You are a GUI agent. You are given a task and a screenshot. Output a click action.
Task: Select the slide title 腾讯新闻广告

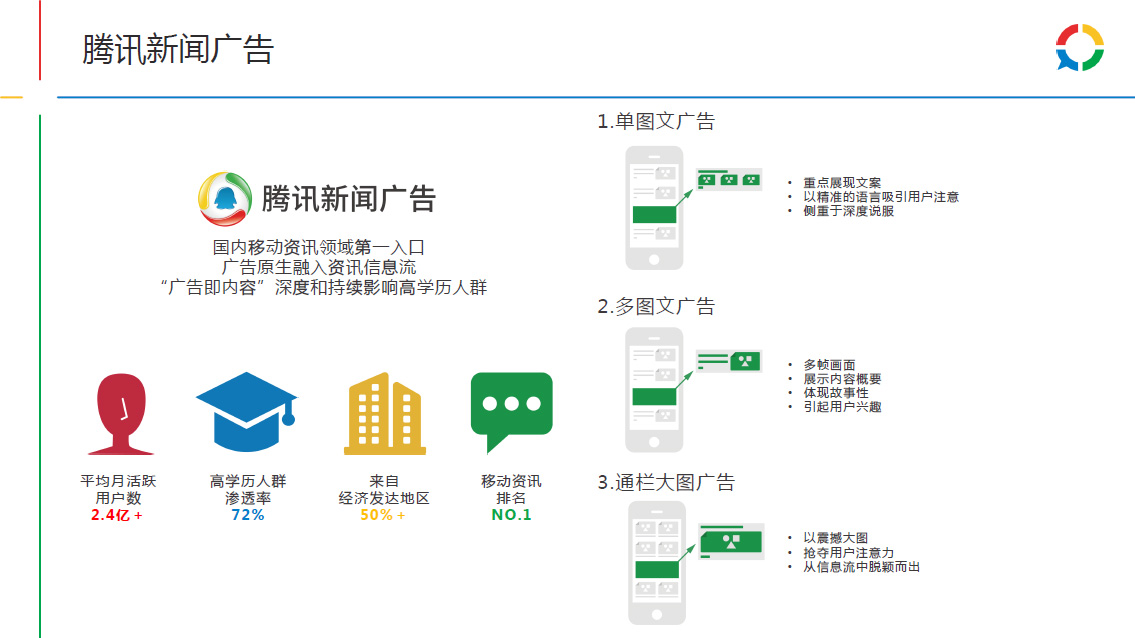point(178,50)
